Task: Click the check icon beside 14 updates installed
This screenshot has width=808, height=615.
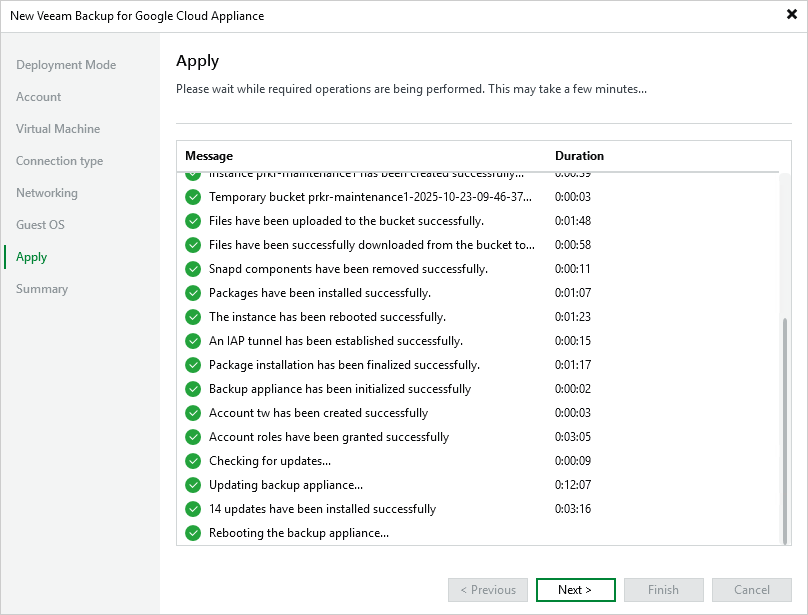Action: [193, 509]
